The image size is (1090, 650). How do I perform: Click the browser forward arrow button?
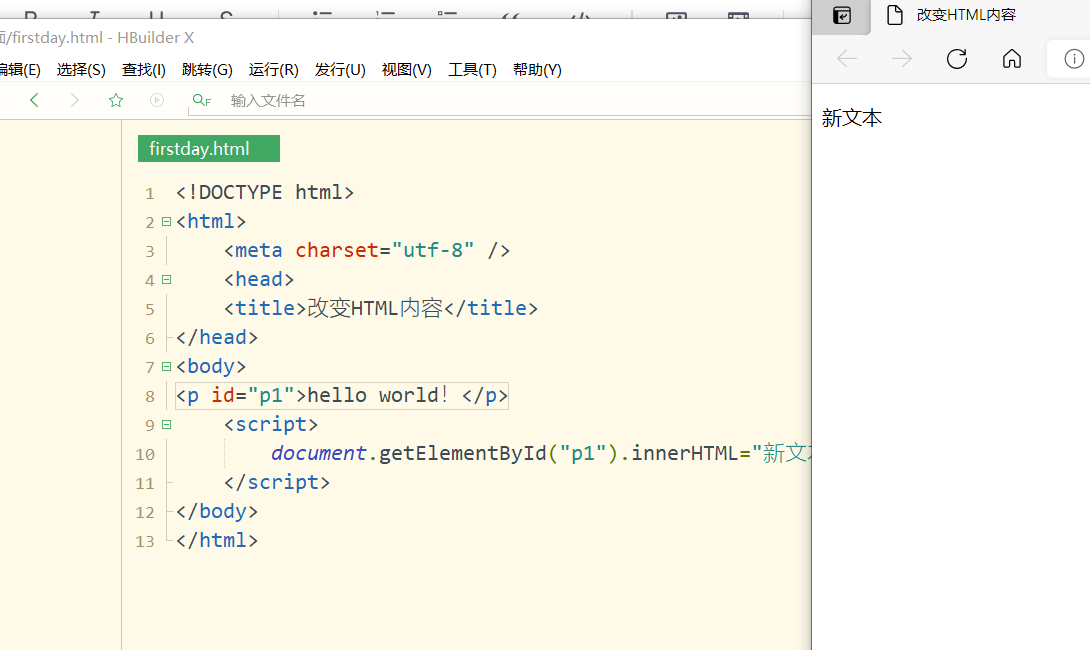click(902, 58)
